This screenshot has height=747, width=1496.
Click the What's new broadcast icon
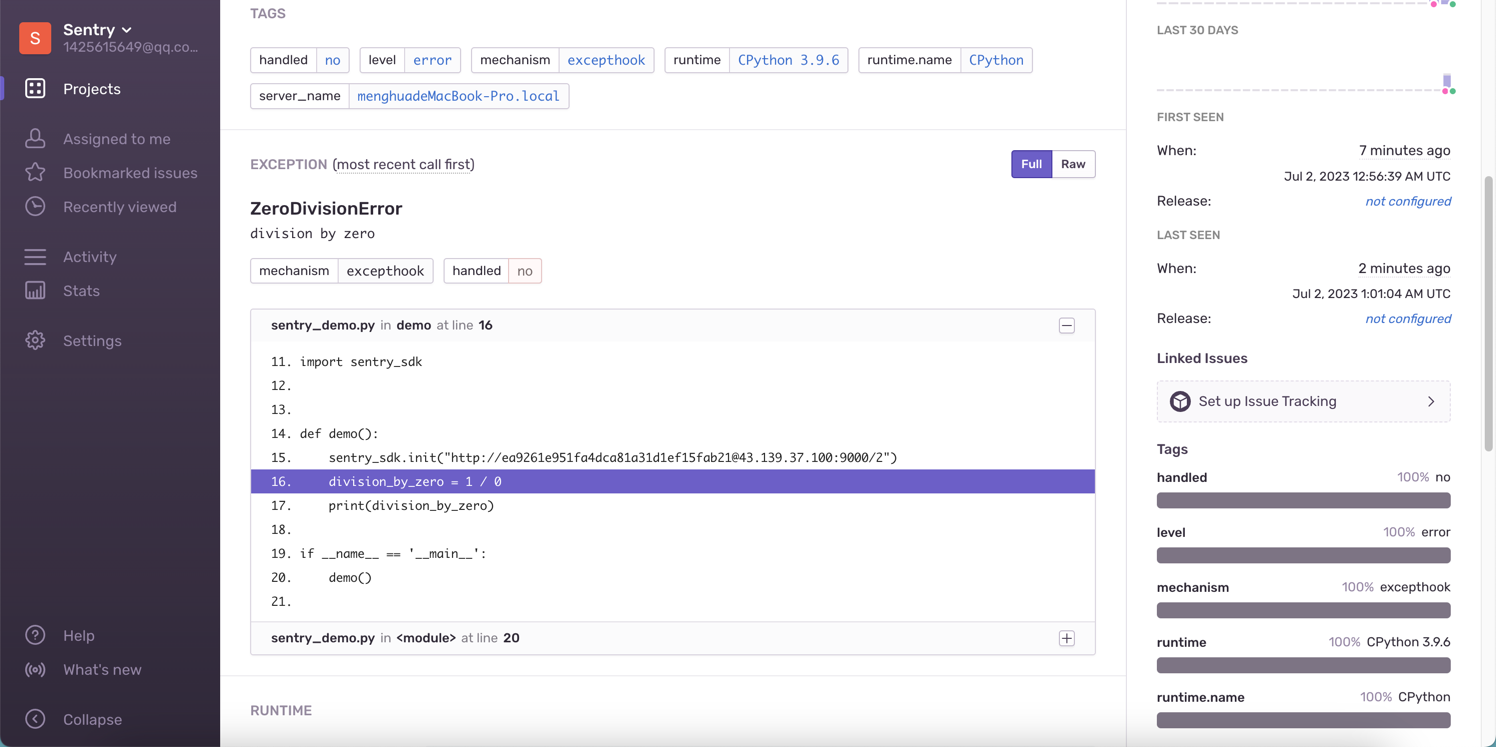pyautogui.click(x=35, y=670)
